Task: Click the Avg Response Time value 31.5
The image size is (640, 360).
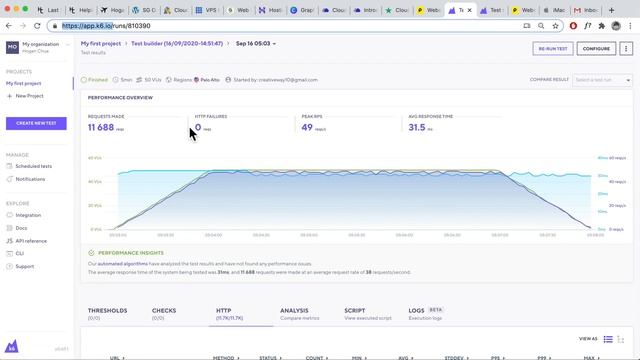Action: 417,127
